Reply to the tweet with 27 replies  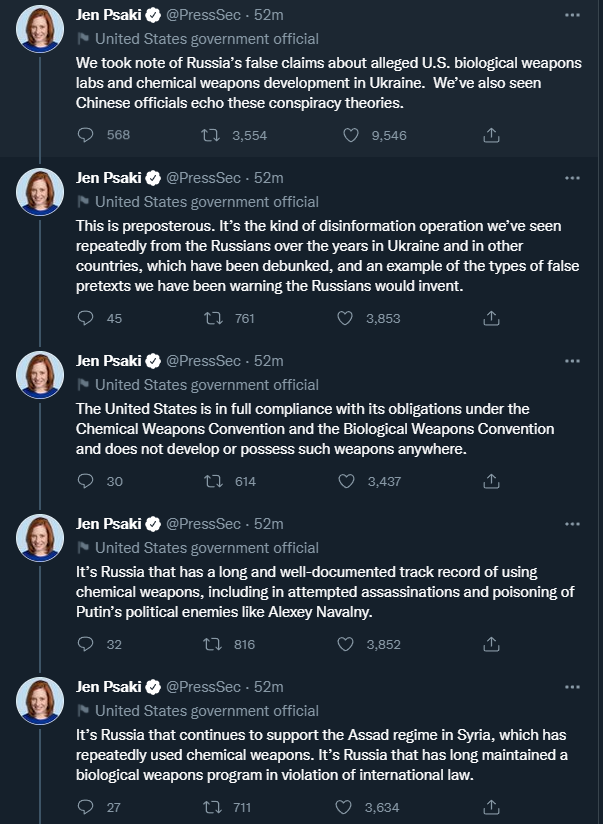pyautogui.click(x=86, y=807)
